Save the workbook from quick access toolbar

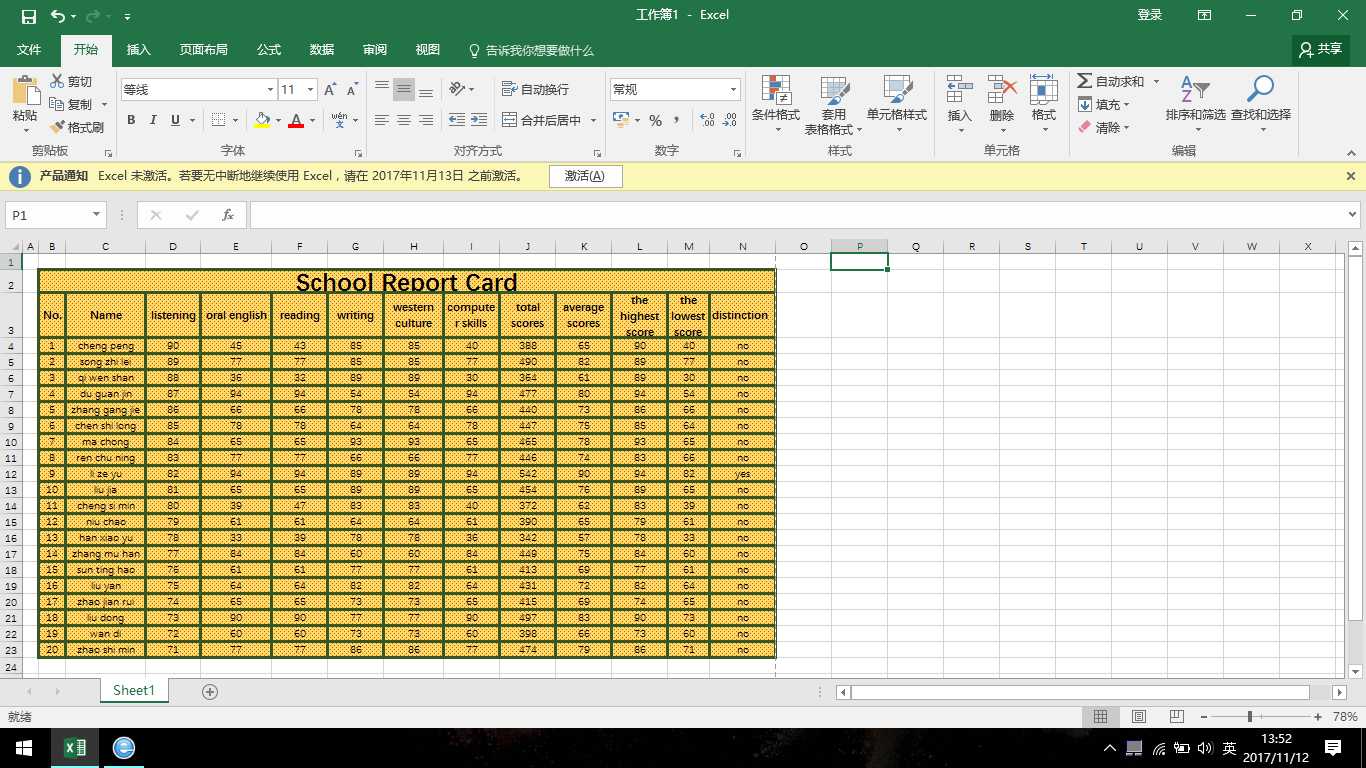(28, 16)
